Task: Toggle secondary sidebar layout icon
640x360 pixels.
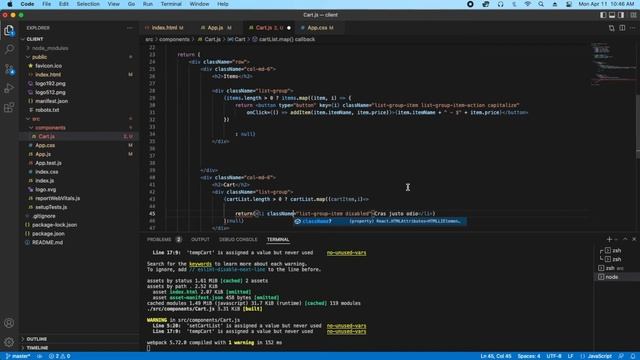Action: (621, 15)
